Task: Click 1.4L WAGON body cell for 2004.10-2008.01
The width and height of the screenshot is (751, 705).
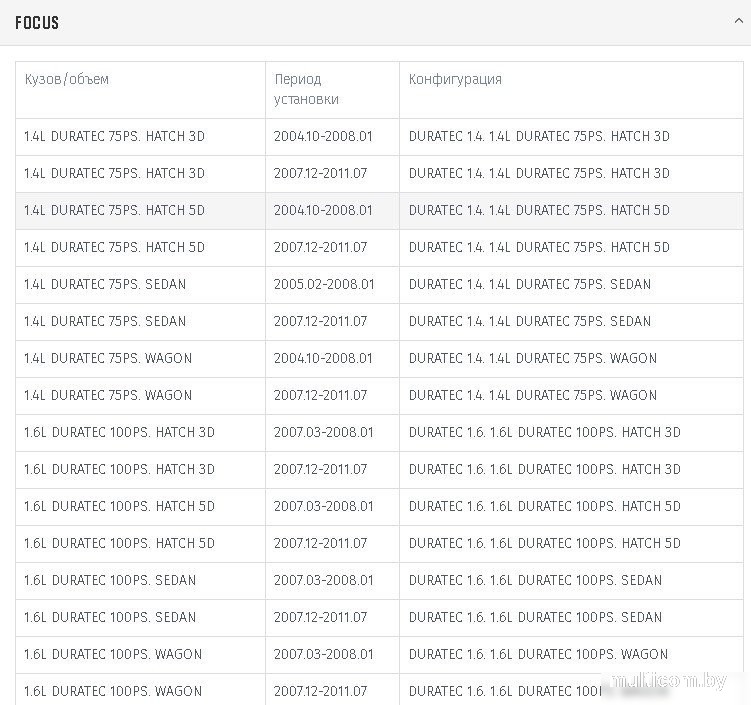Action: click(108, 358)
